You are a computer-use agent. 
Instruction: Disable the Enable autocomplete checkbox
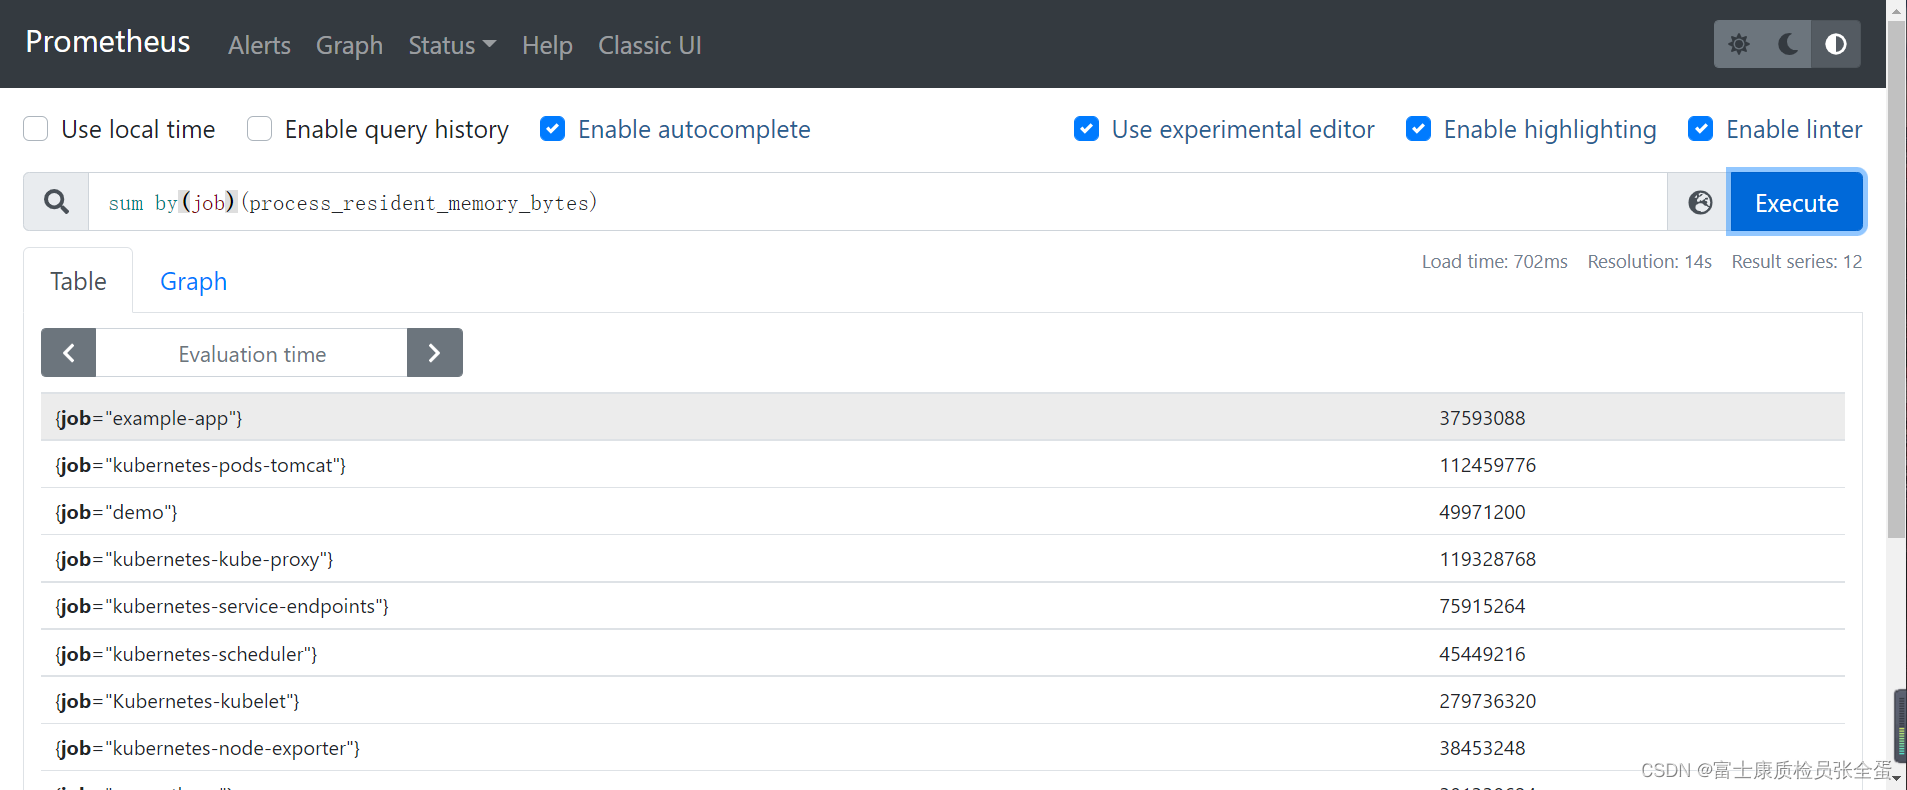[x=552, y=129]
